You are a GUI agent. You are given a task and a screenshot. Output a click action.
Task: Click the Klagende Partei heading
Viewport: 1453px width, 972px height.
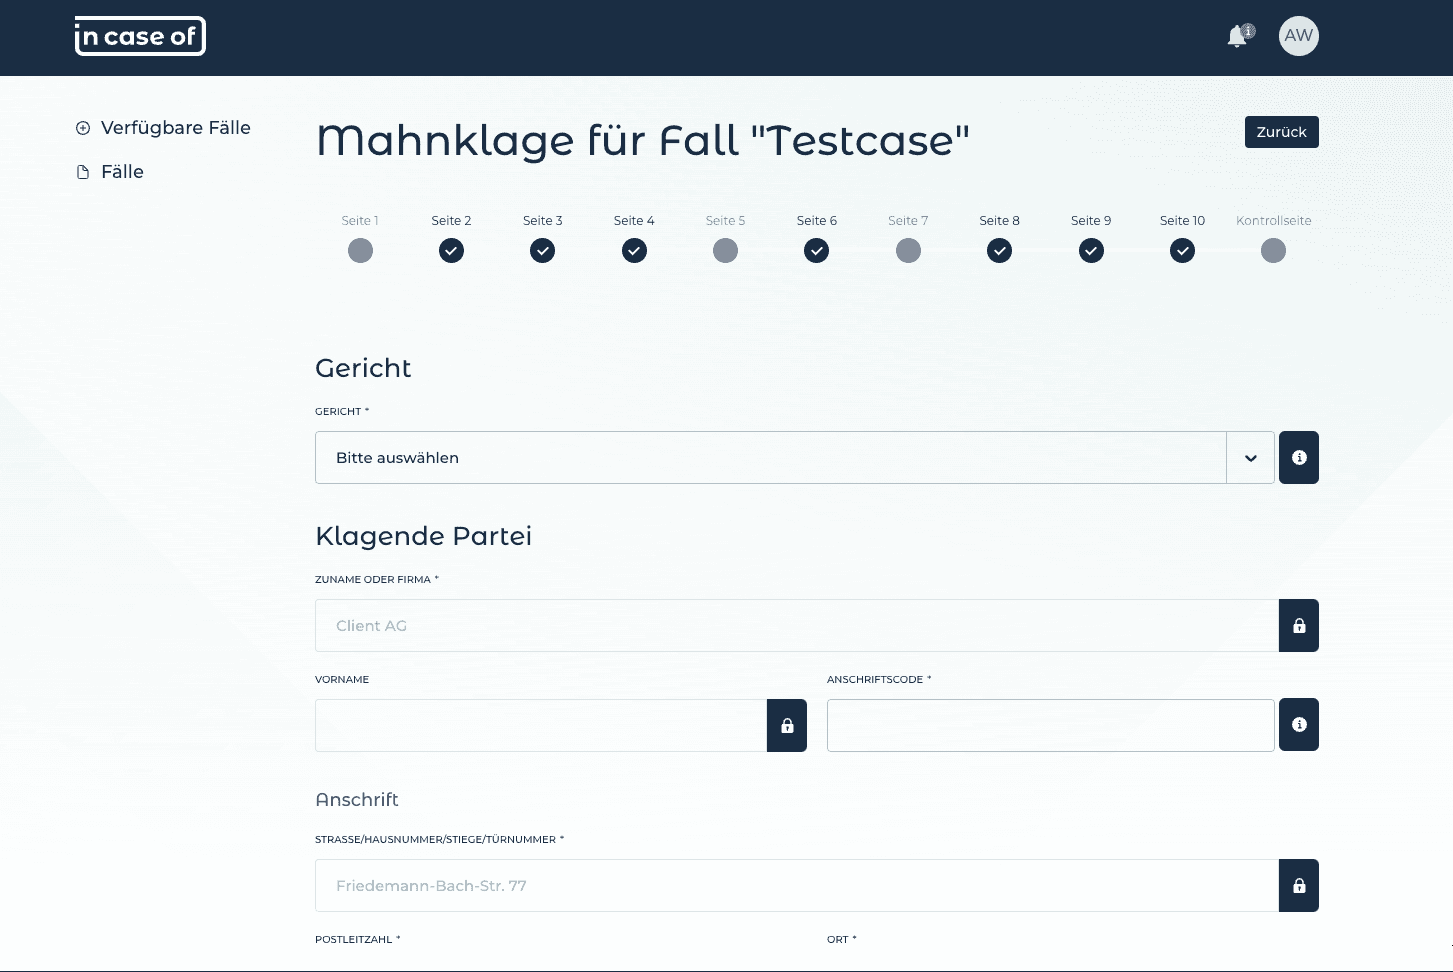pyautogui.click(x=423, y=536)
